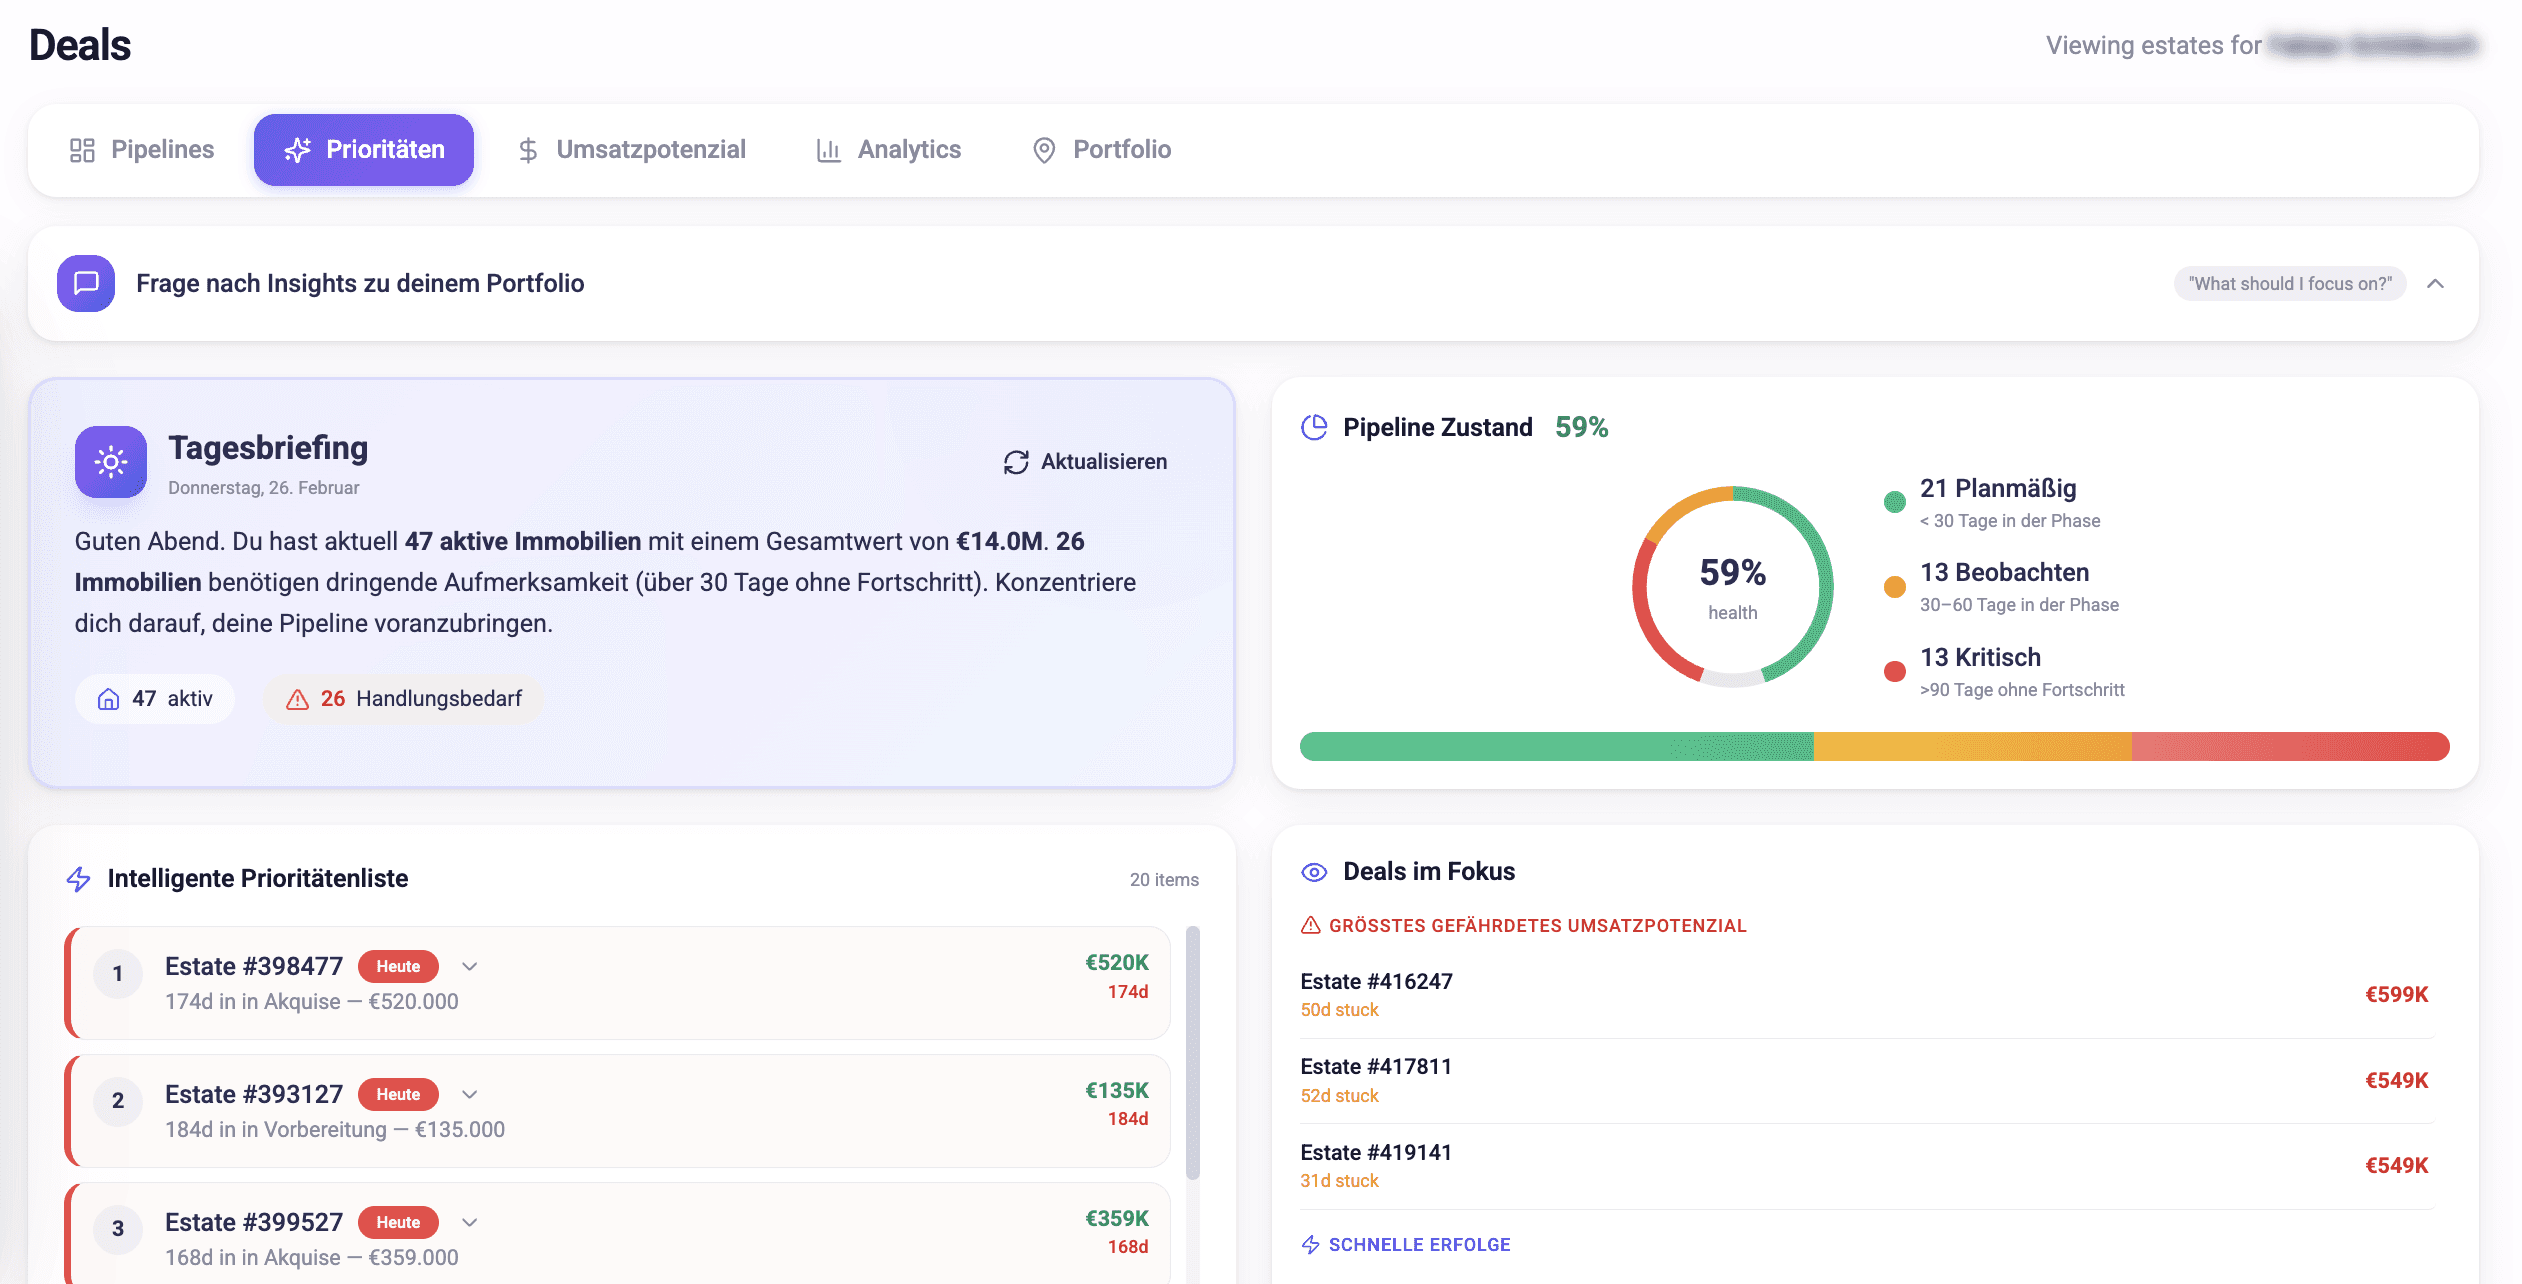Click the refresh icon next to Aktualisieren

click(1016, 462)
